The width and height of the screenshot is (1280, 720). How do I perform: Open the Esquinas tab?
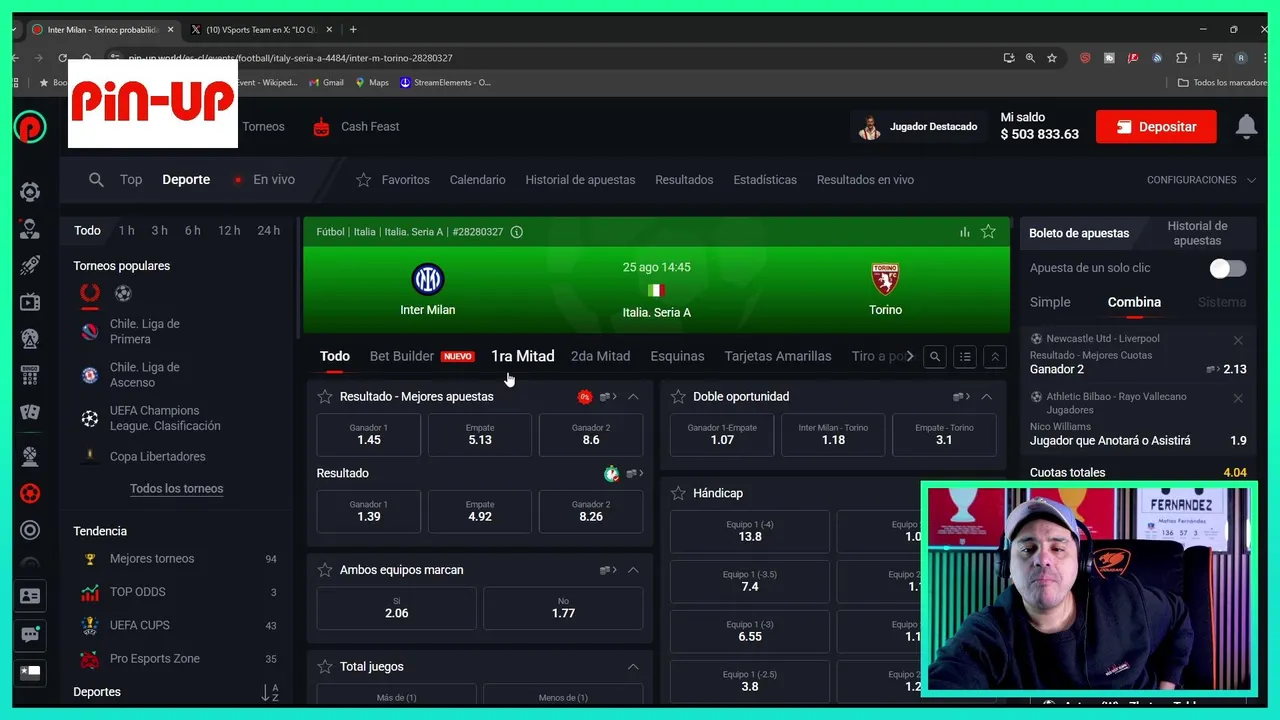[x=677, y=356]
